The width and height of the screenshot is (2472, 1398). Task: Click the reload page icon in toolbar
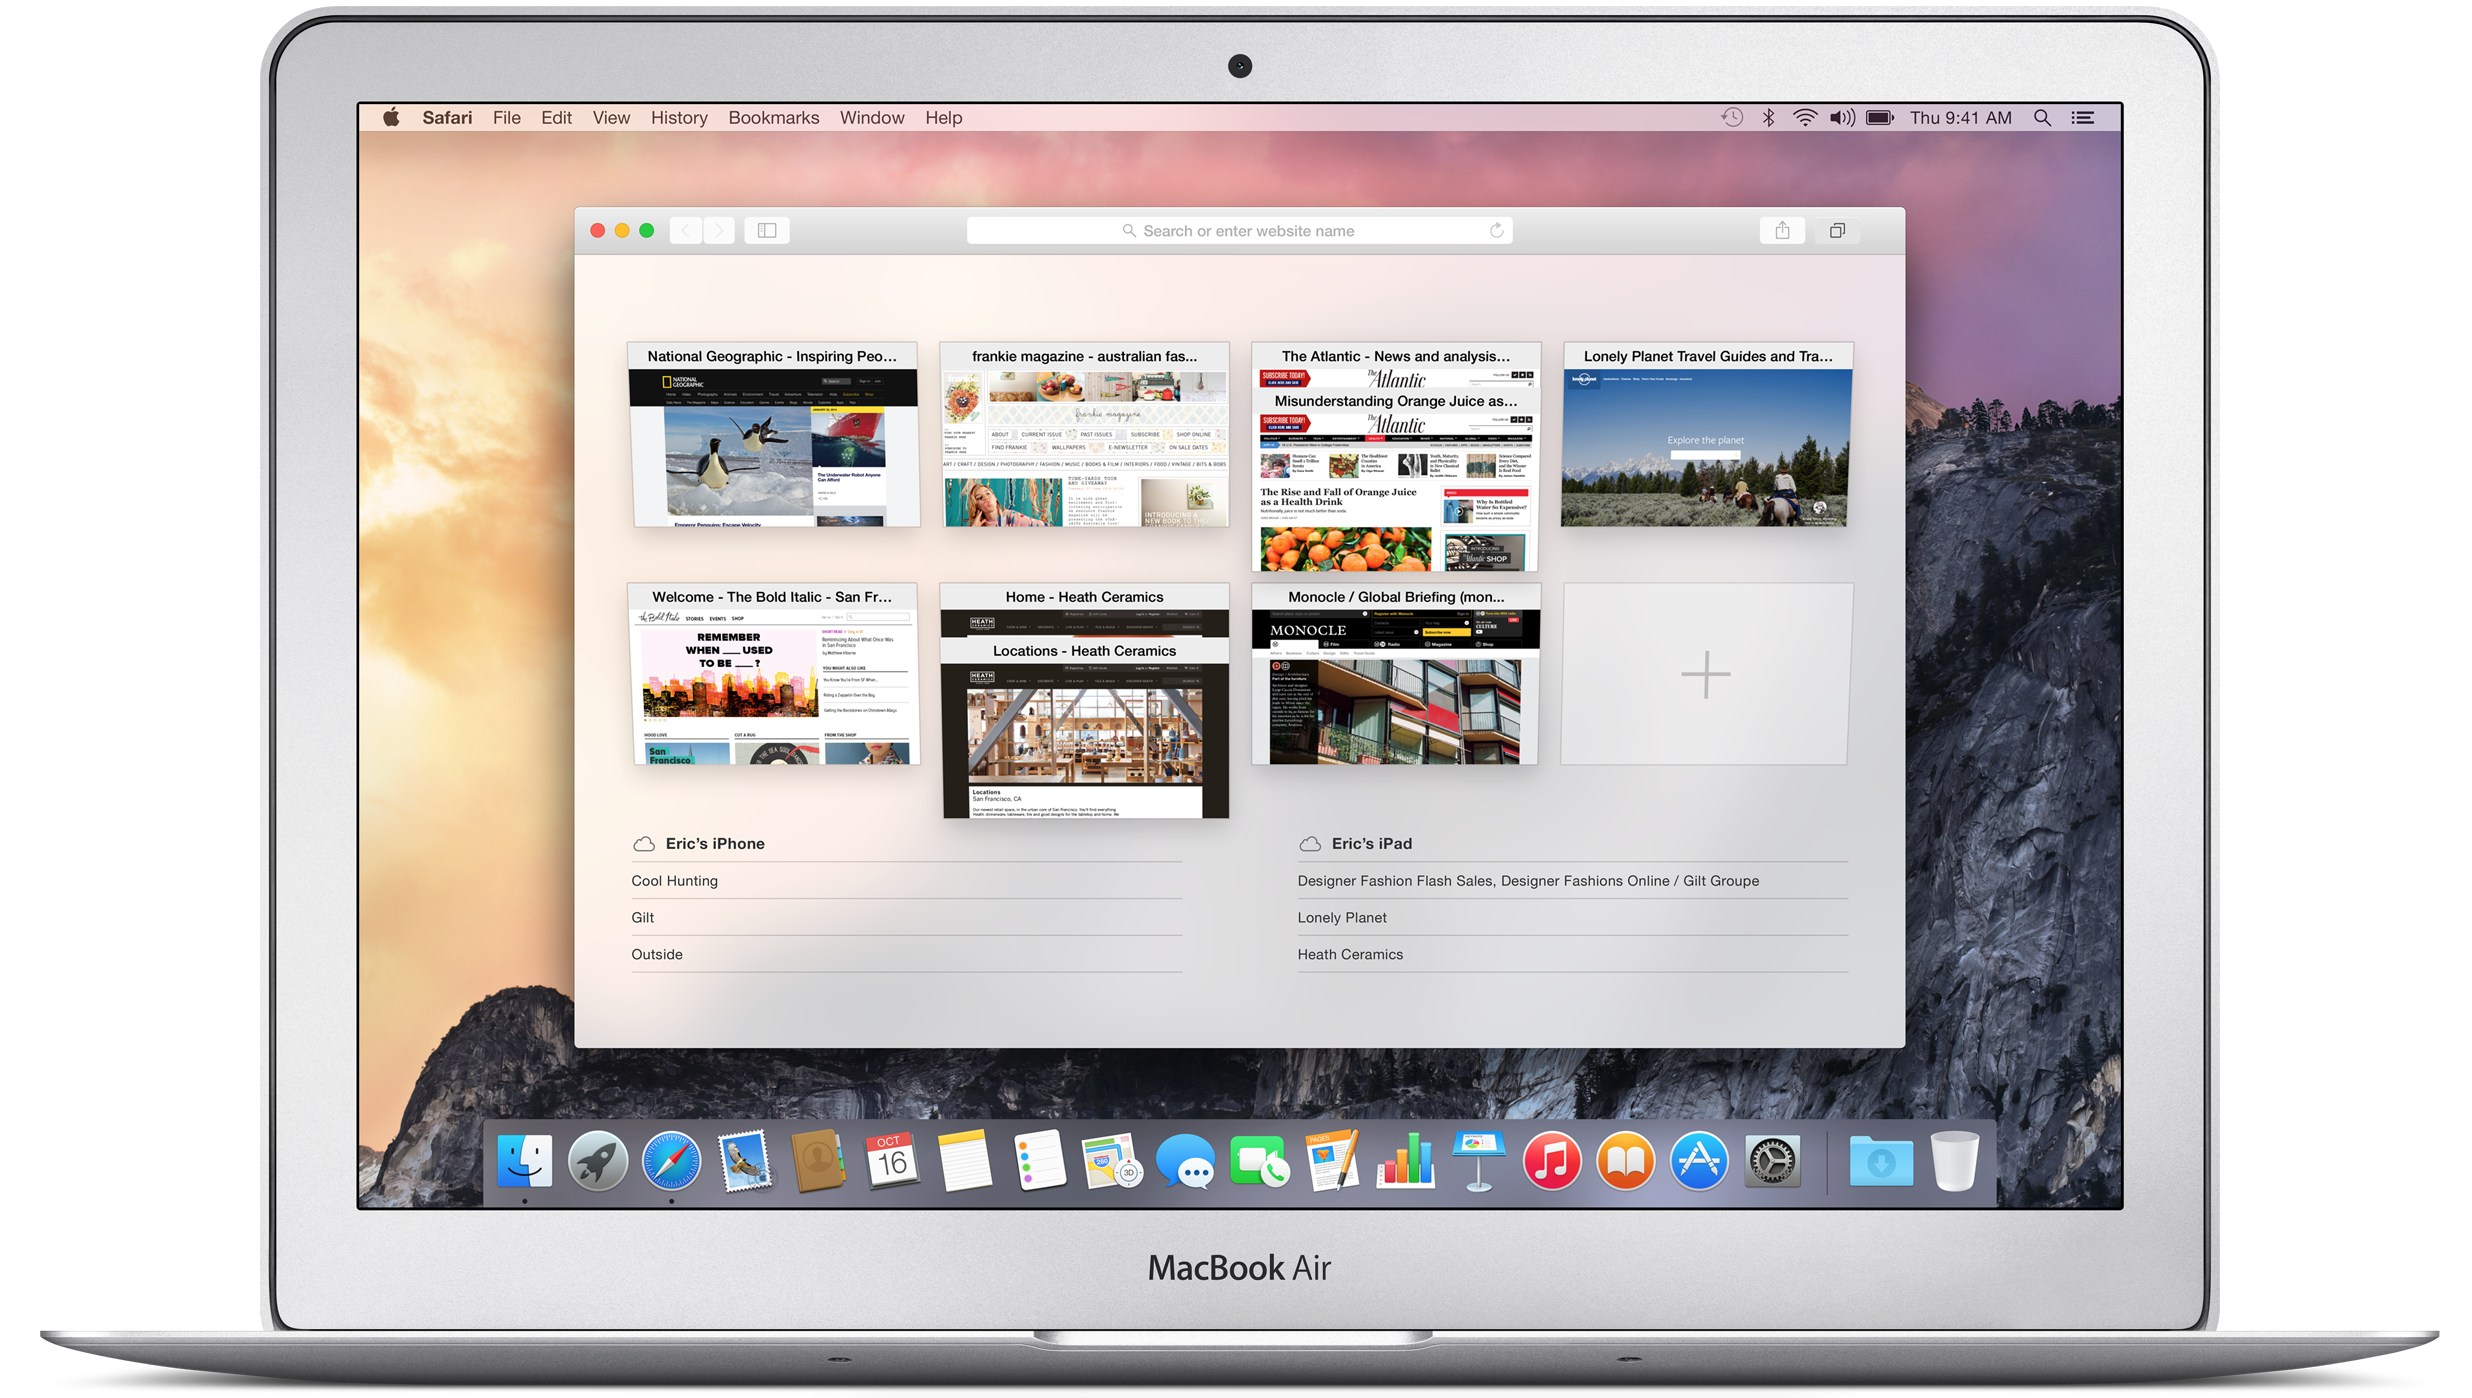tap(1492, 229)
